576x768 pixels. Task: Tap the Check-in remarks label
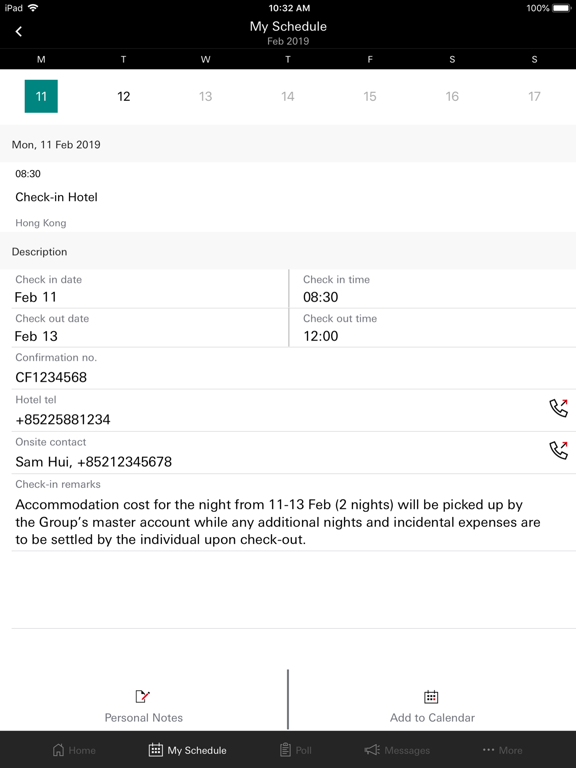click(58, 484)
